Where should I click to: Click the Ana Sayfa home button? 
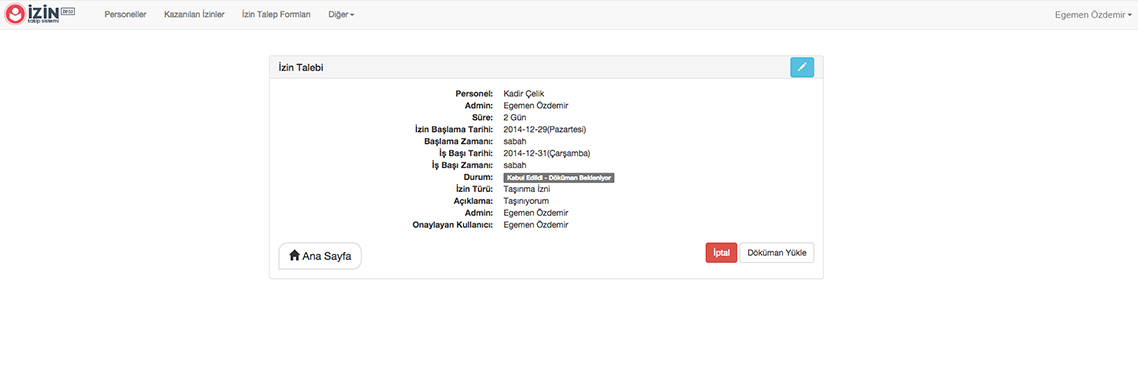tap(320, 256)
